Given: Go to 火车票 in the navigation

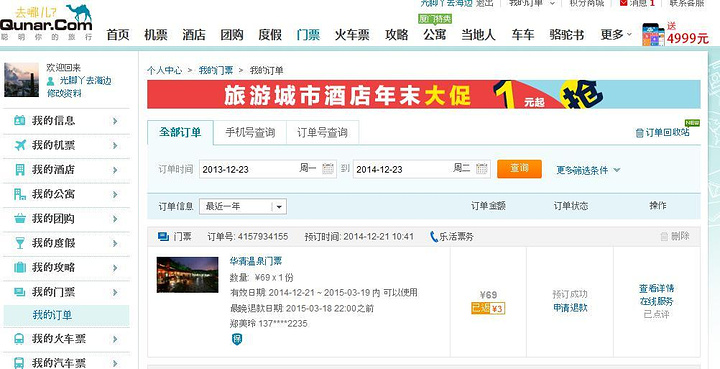Looking at the screenshot, I should coord(352,34).
